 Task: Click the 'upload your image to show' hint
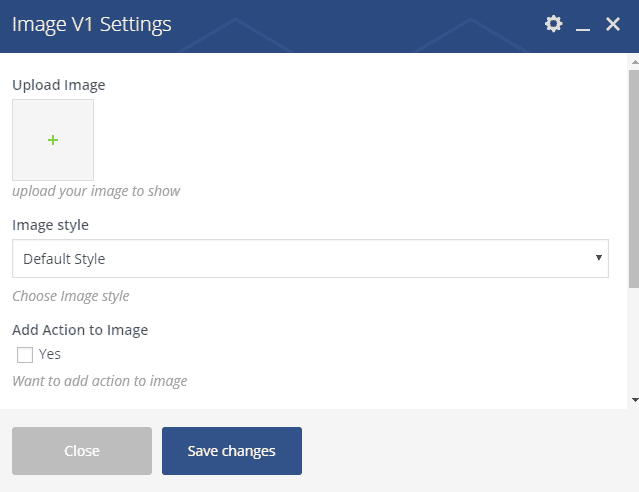coord(96,191)
